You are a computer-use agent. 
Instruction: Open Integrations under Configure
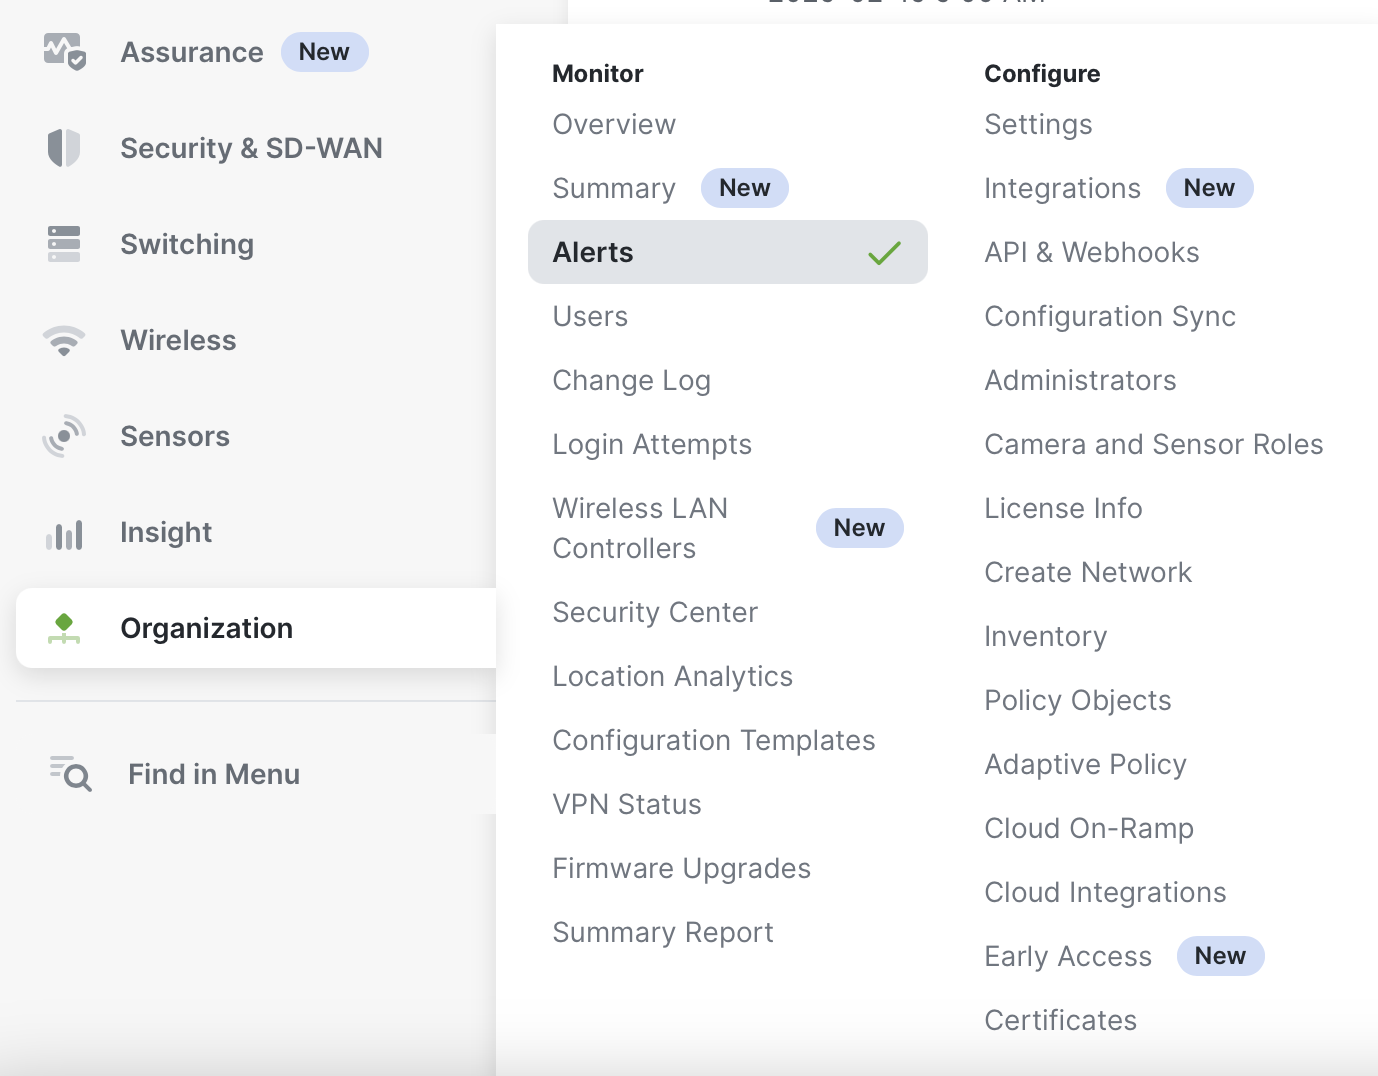pos(1062,188)
